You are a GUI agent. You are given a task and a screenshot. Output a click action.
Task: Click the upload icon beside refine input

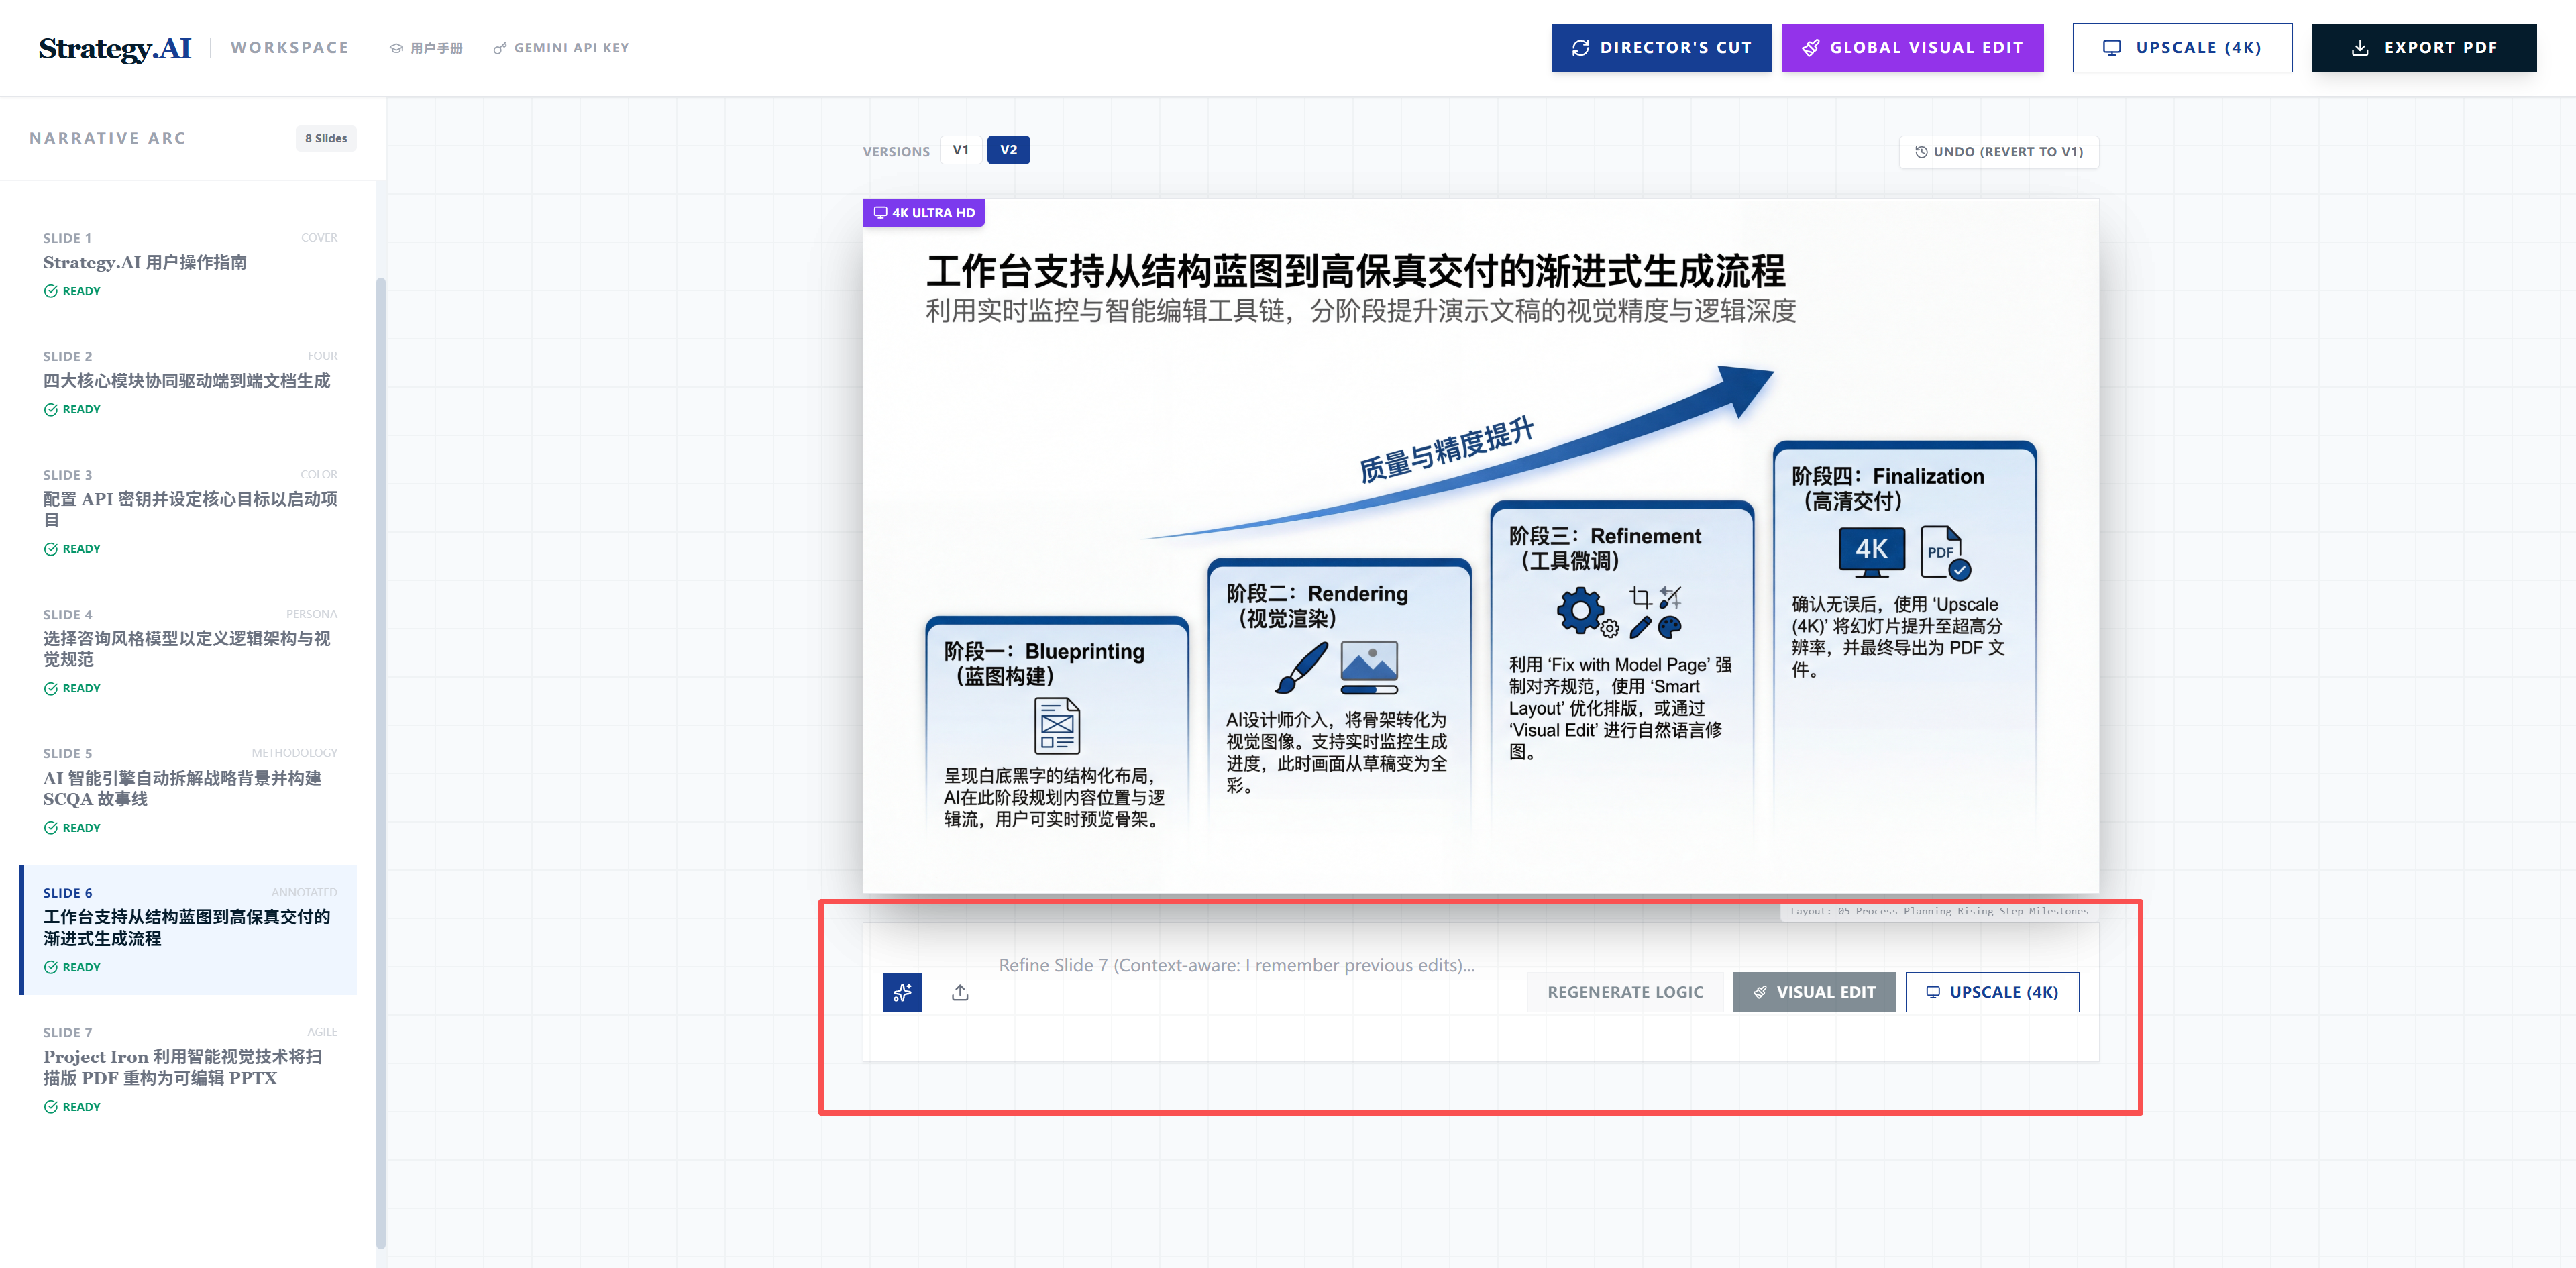pos(959,992)
